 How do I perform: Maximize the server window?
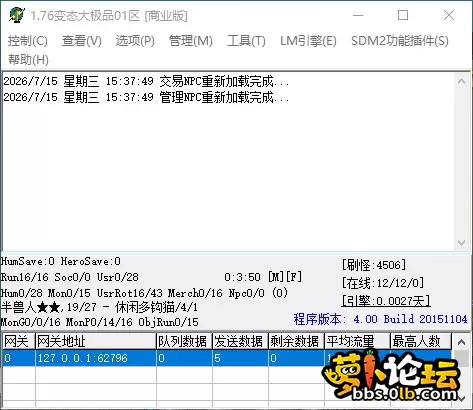pos(403,15)
